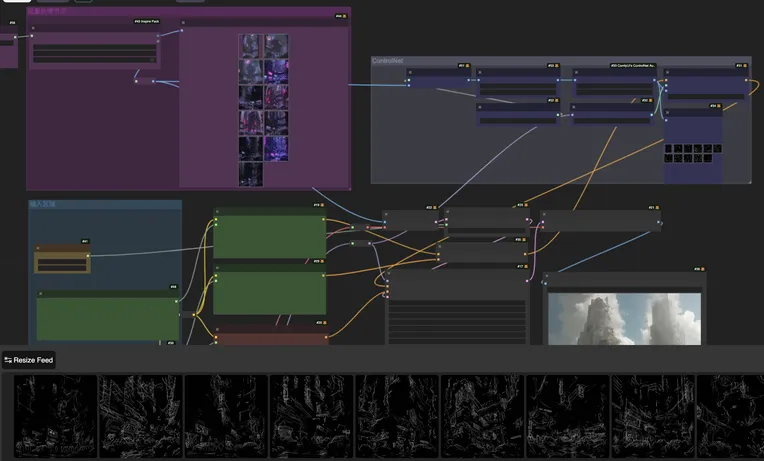This screenshot has height=461, width=764.
Task: Click the bottom field in the yellow node
Action: 62,268
